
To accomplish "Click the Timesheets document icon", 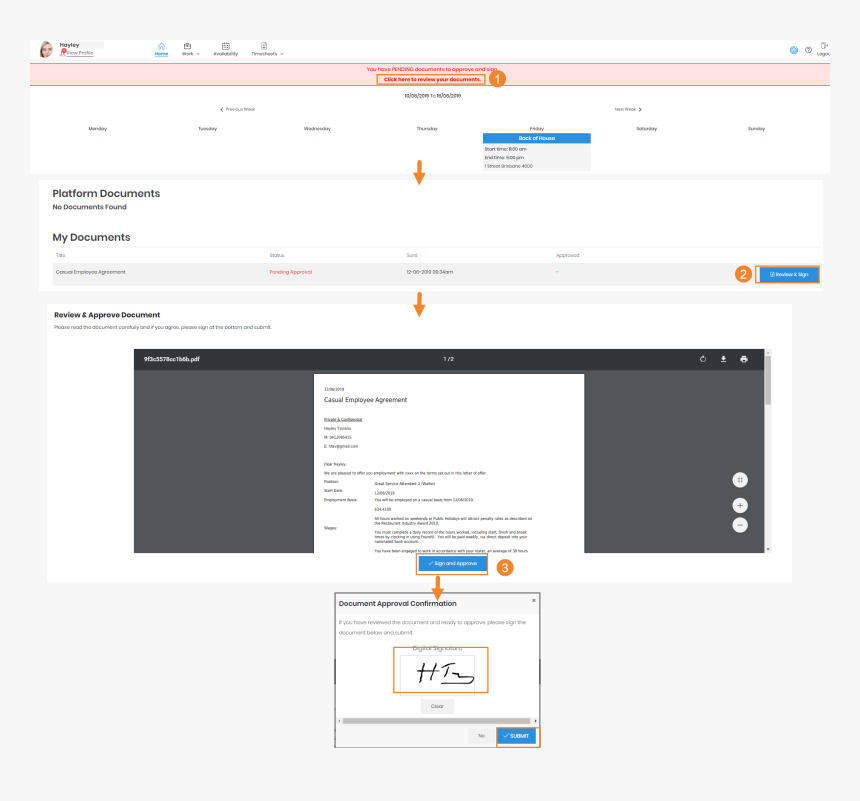I will coord(264,46).
